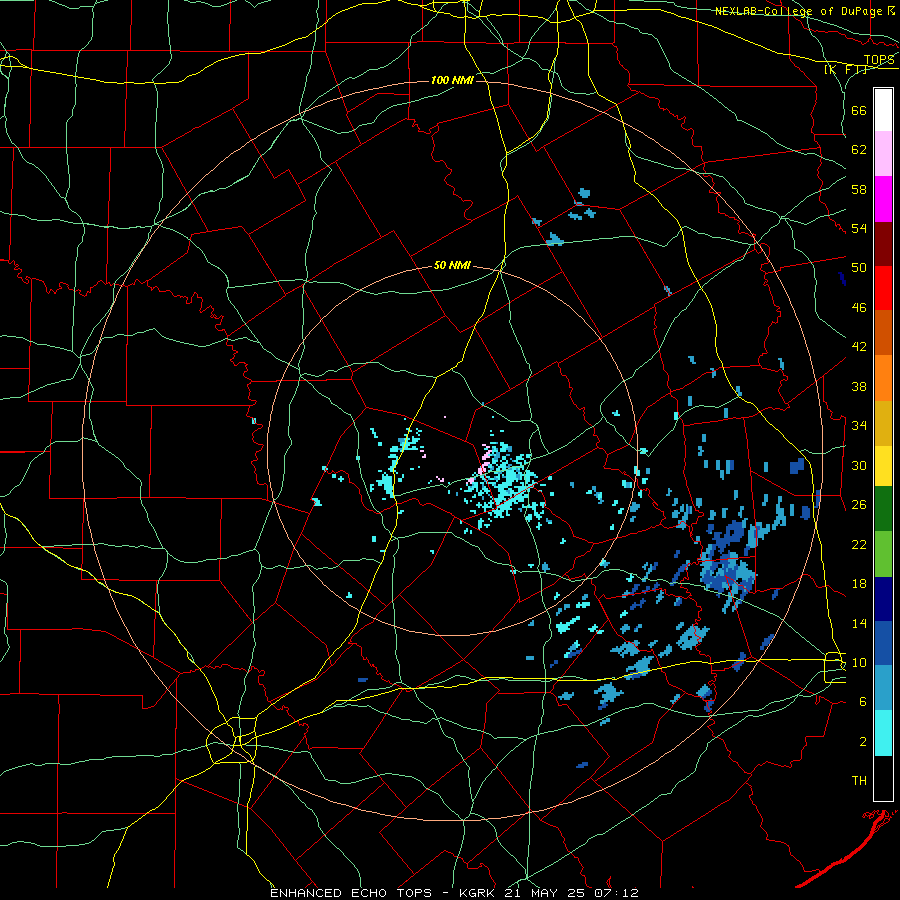Click the "62" legend value
Viewport: 900px width, 900px height.
[859, 150]
